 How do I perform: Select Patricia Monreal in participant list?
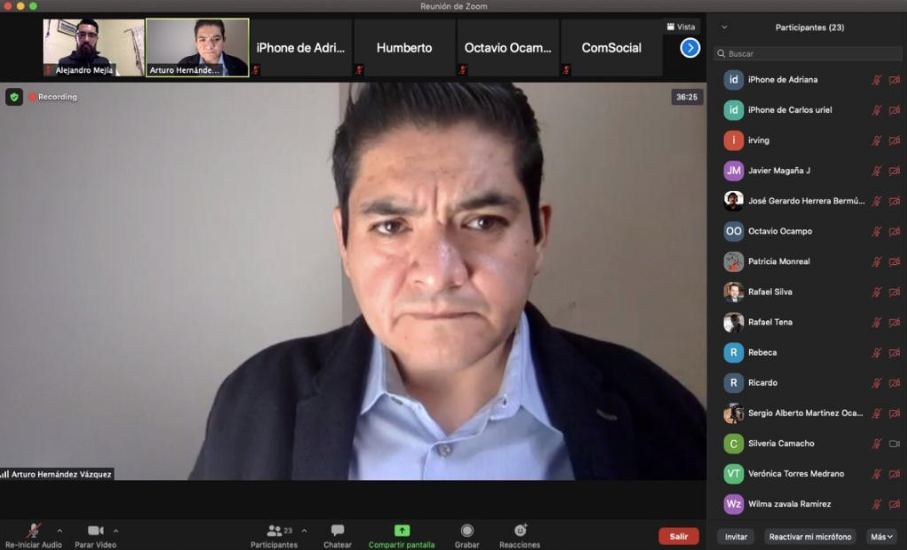click(779, 261)
